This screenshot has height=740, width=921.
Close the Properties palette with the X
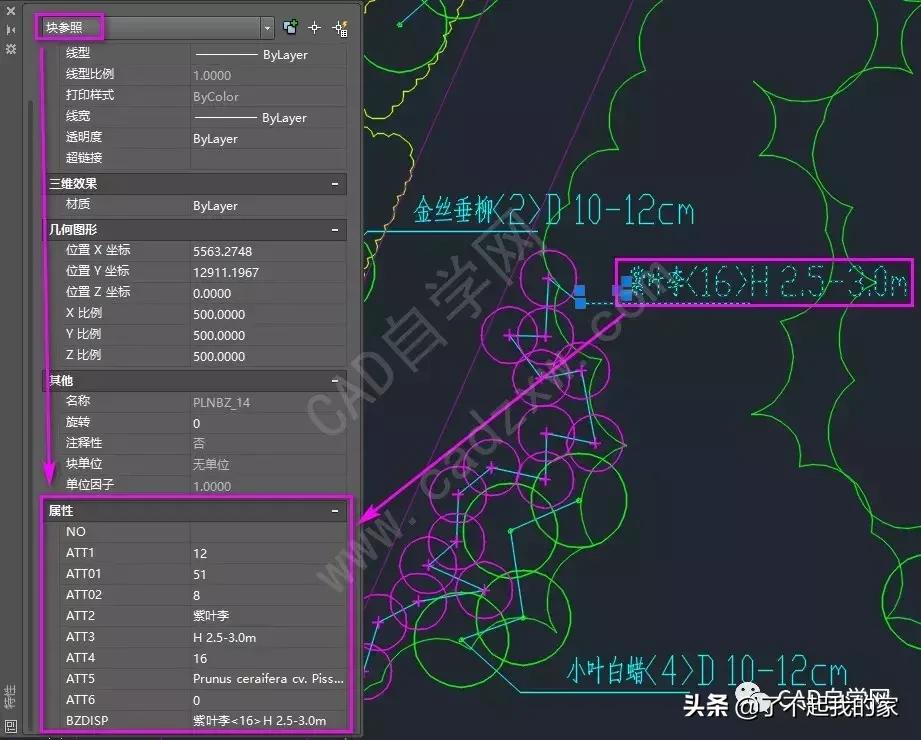click(x=11, y=10)
